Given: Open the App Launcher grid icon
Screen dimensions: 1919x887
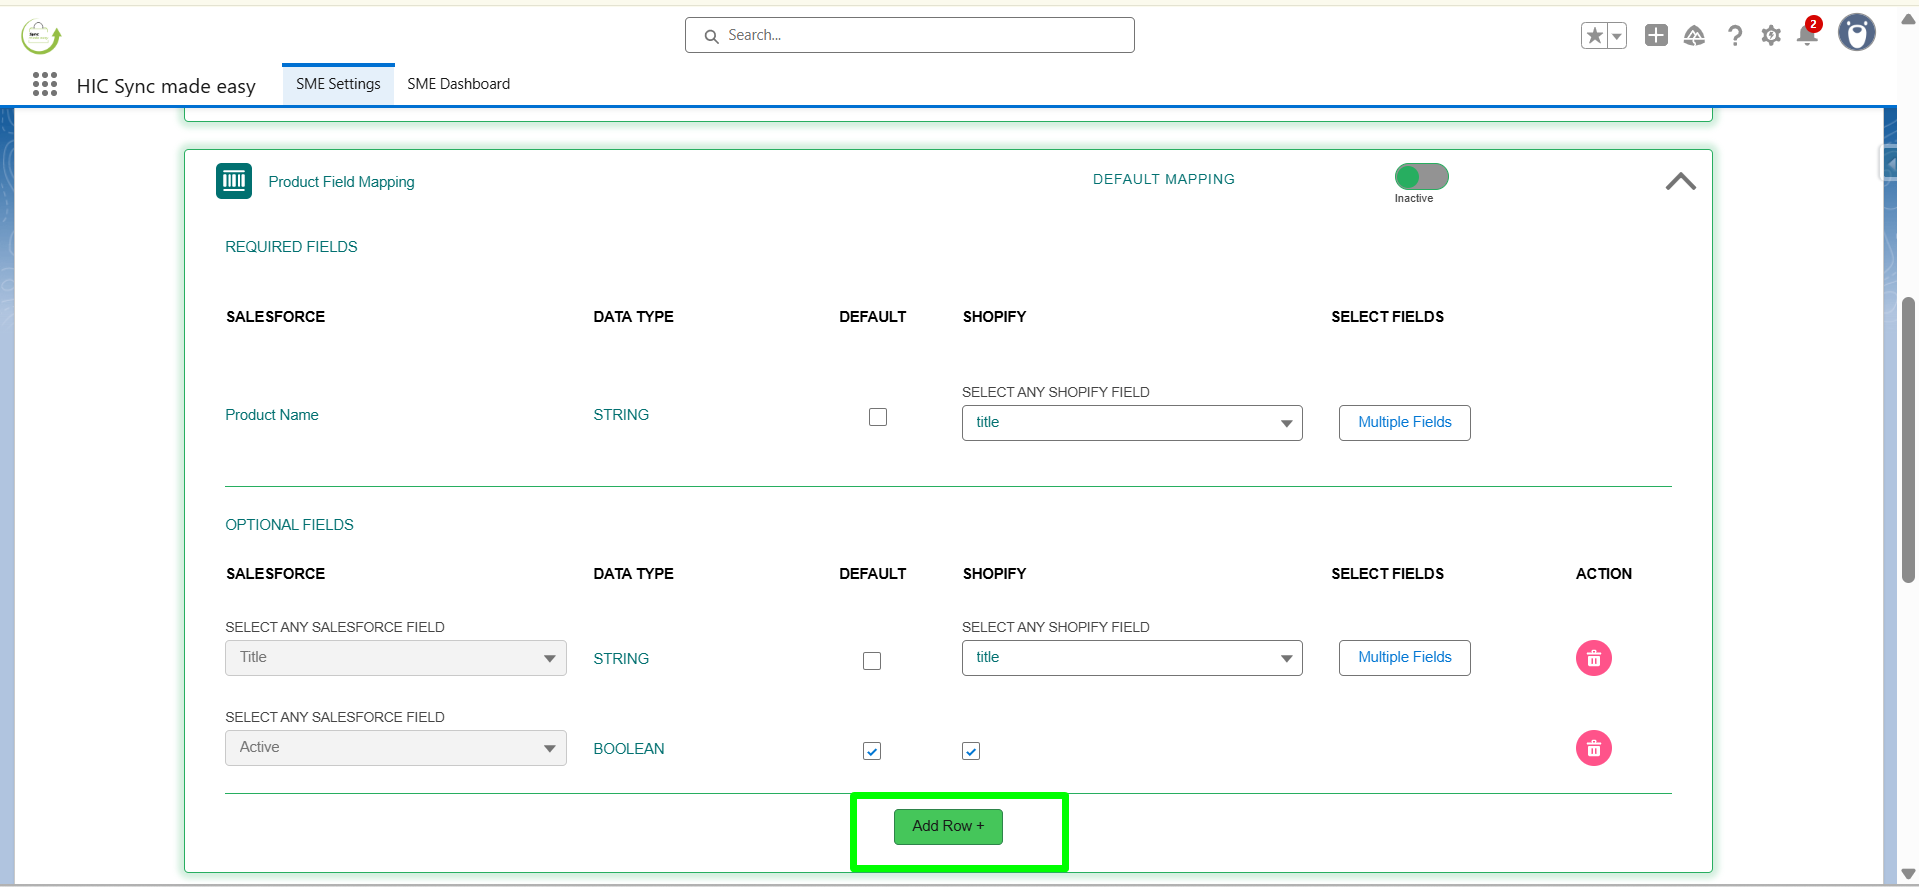Looking at the screenshot, I should tap(45, 84).
